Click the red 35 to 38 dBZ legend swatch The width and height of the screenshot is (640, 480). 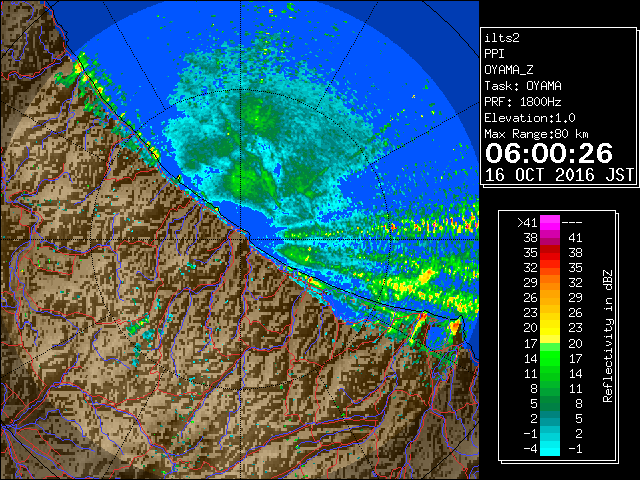(550, 253)
